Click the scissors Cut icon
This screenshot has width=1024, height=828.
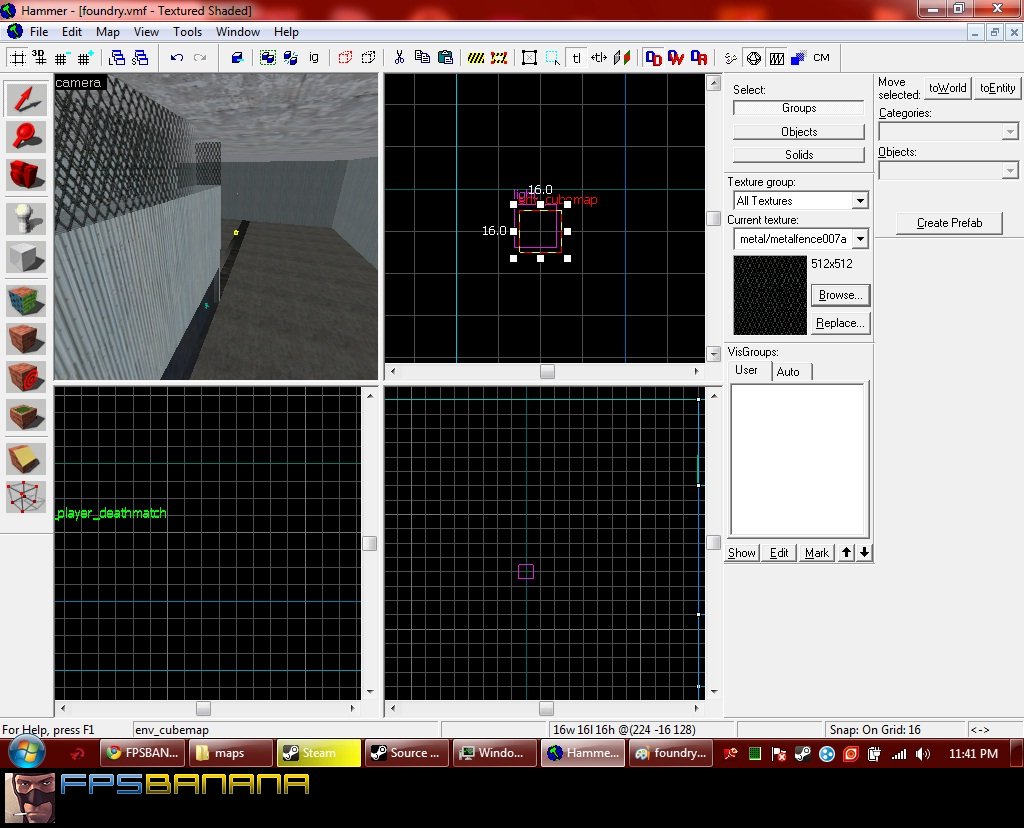pos(399,58)
